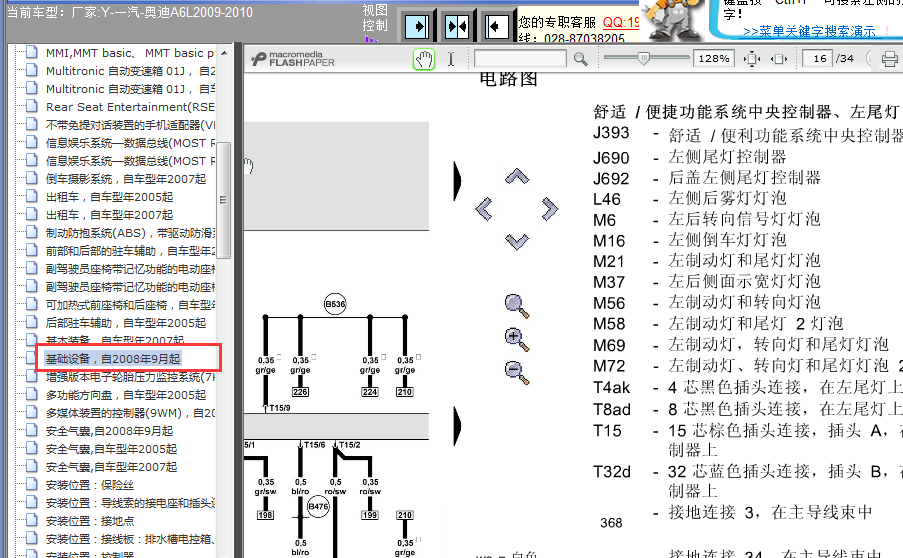
Task: Click the FlashPaper search text field
Action: (520, 59)
